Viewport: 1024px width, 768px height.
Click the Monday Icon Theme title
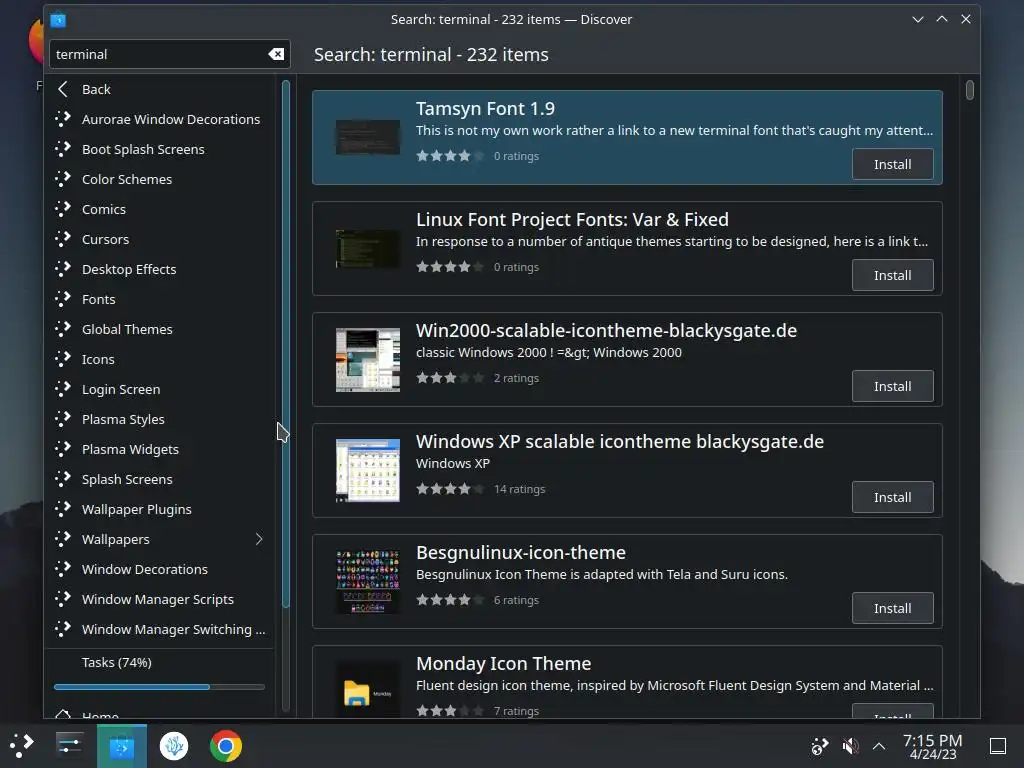[x=504, y=664]
